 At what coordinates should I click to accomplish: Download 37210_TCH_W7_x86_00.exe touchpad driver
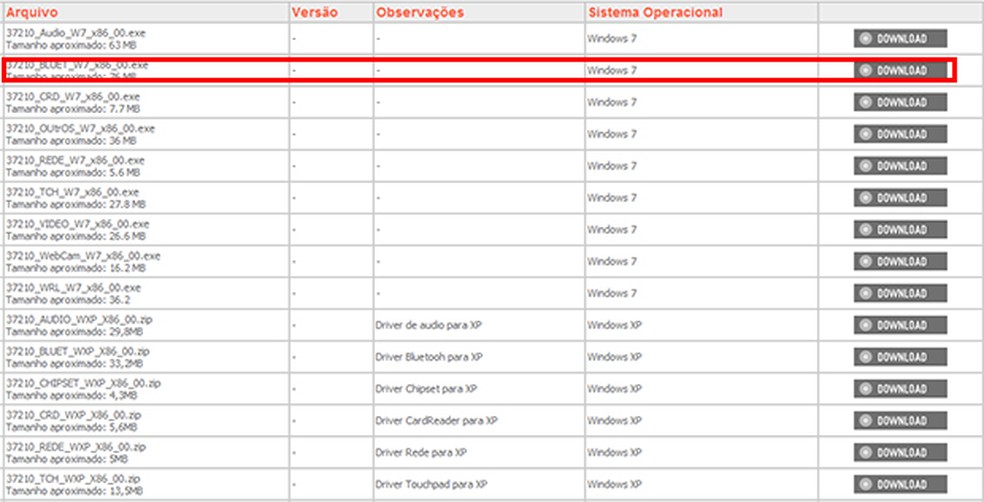click(900, 198)
